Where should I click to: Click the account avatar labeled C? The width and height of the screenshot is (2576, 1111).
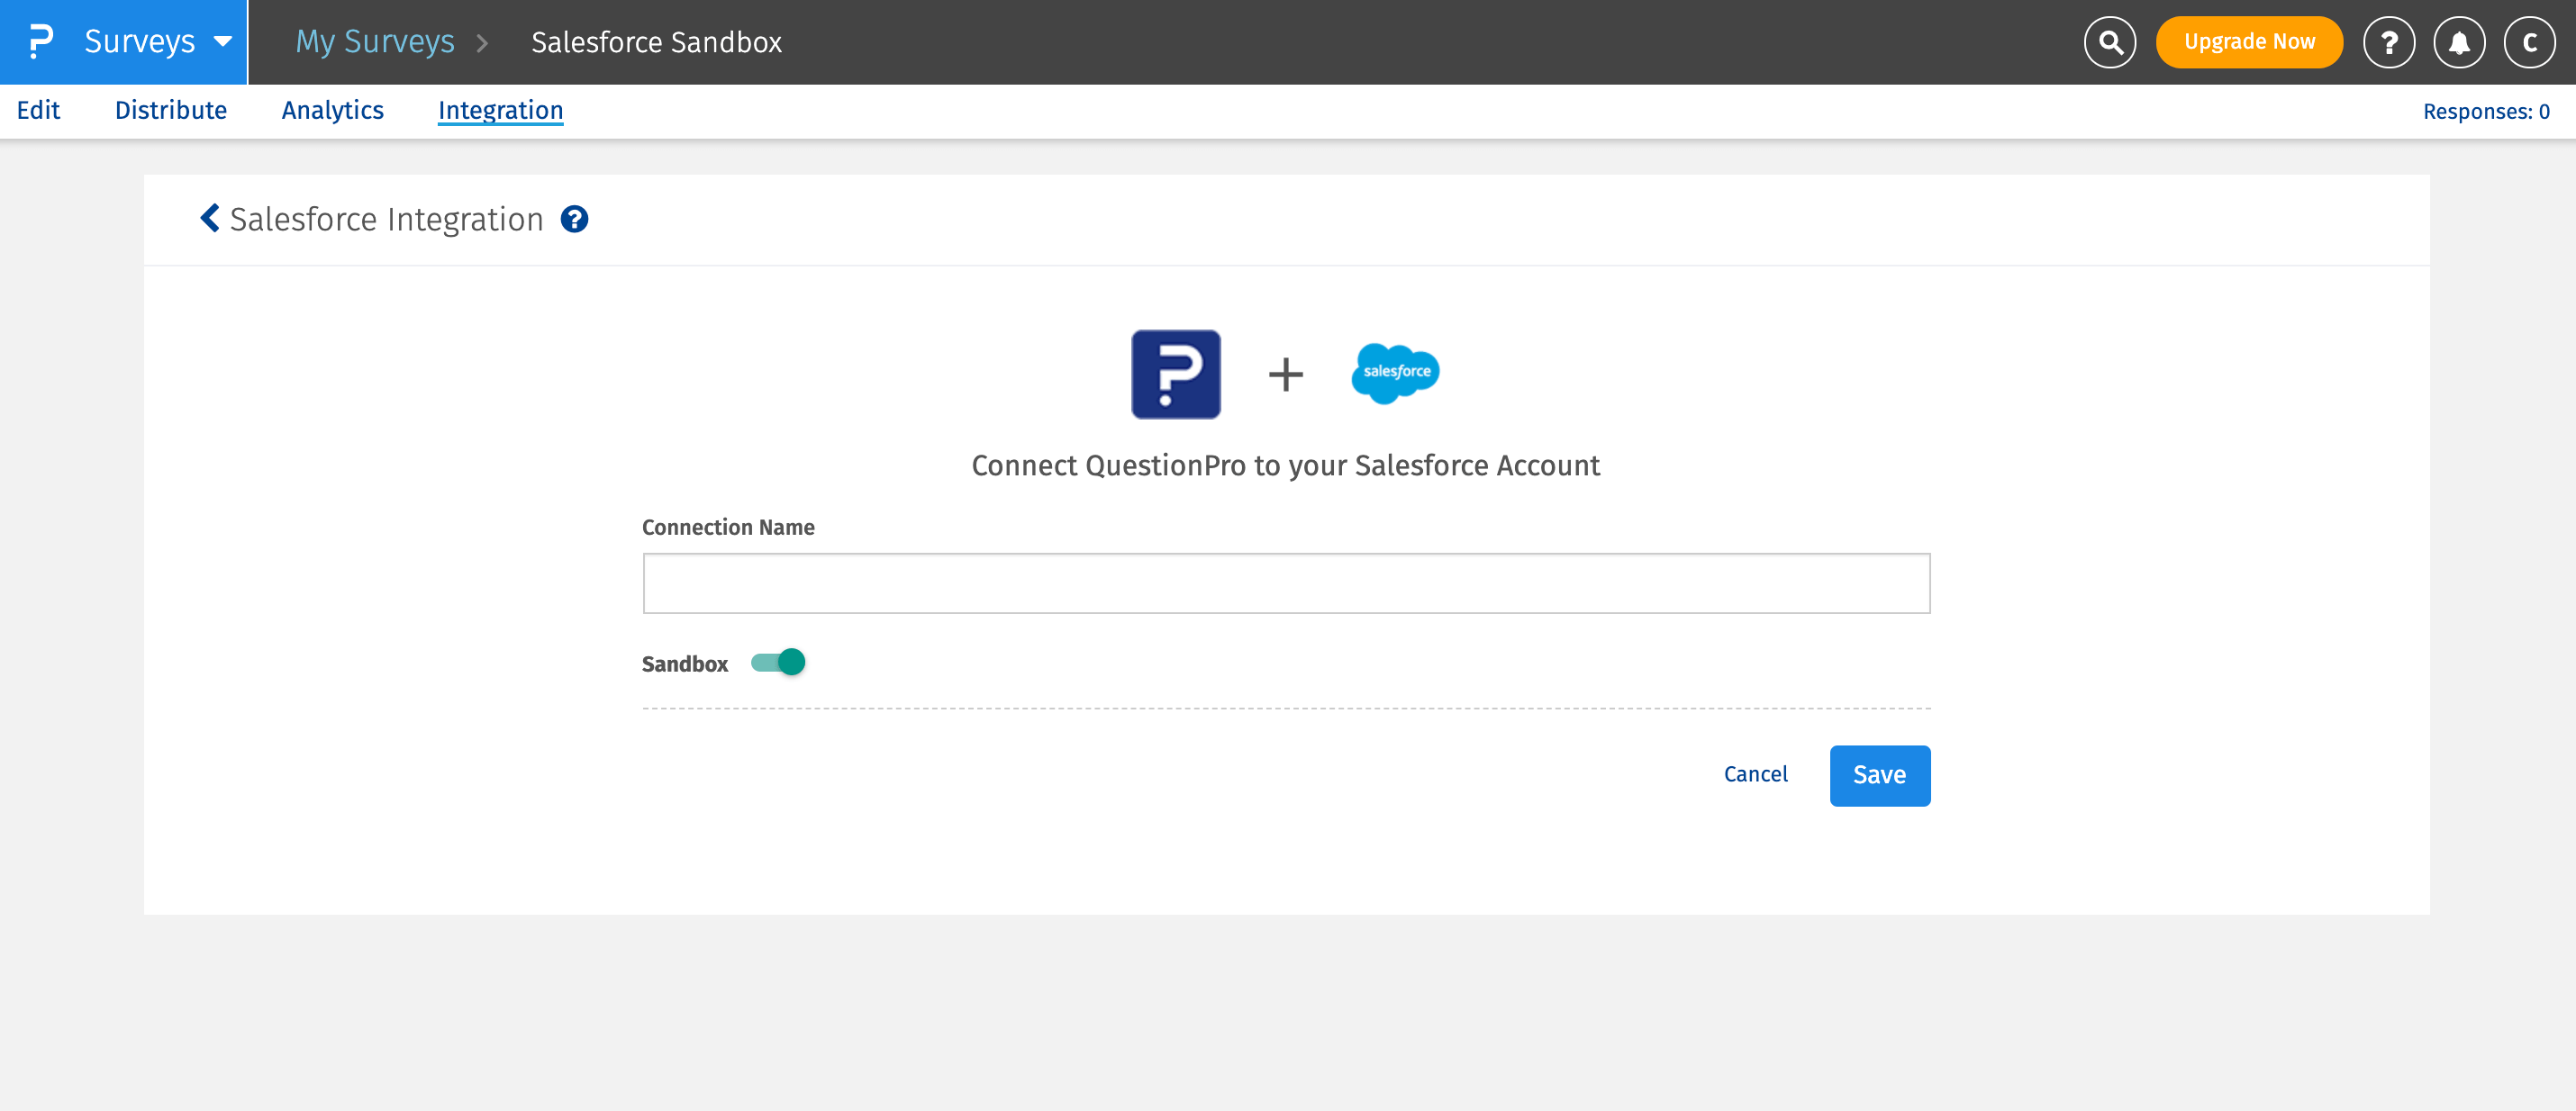2530,42
